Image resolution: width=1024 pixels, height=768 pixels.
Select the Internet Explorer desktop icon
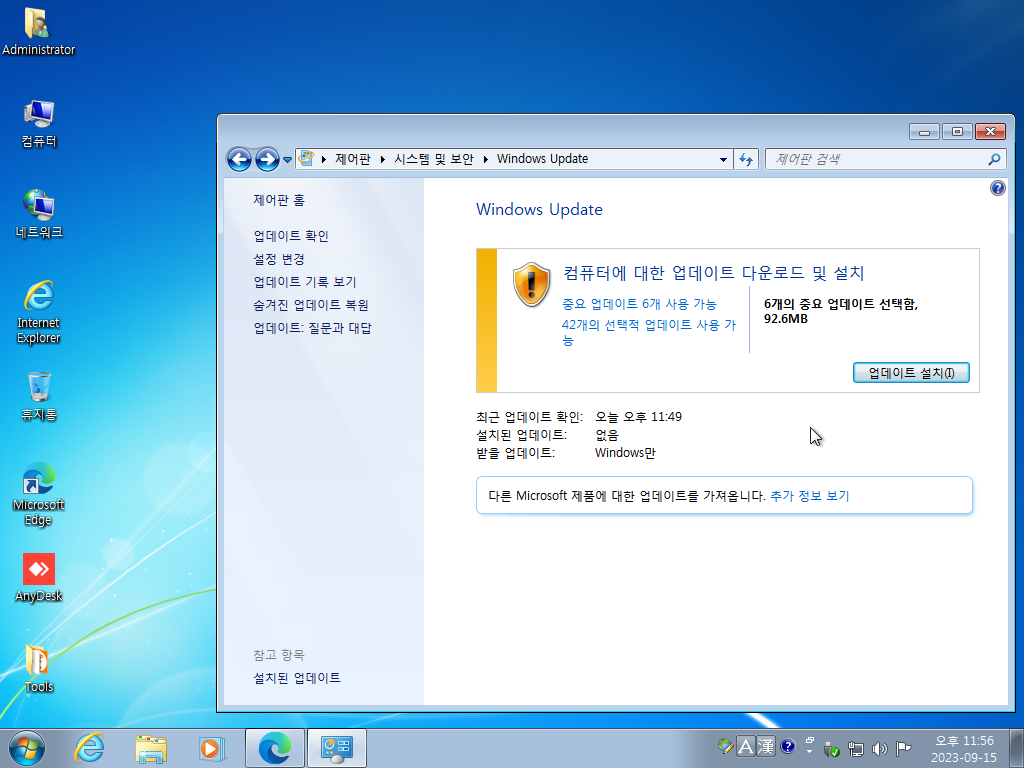(x=39, y=312)
